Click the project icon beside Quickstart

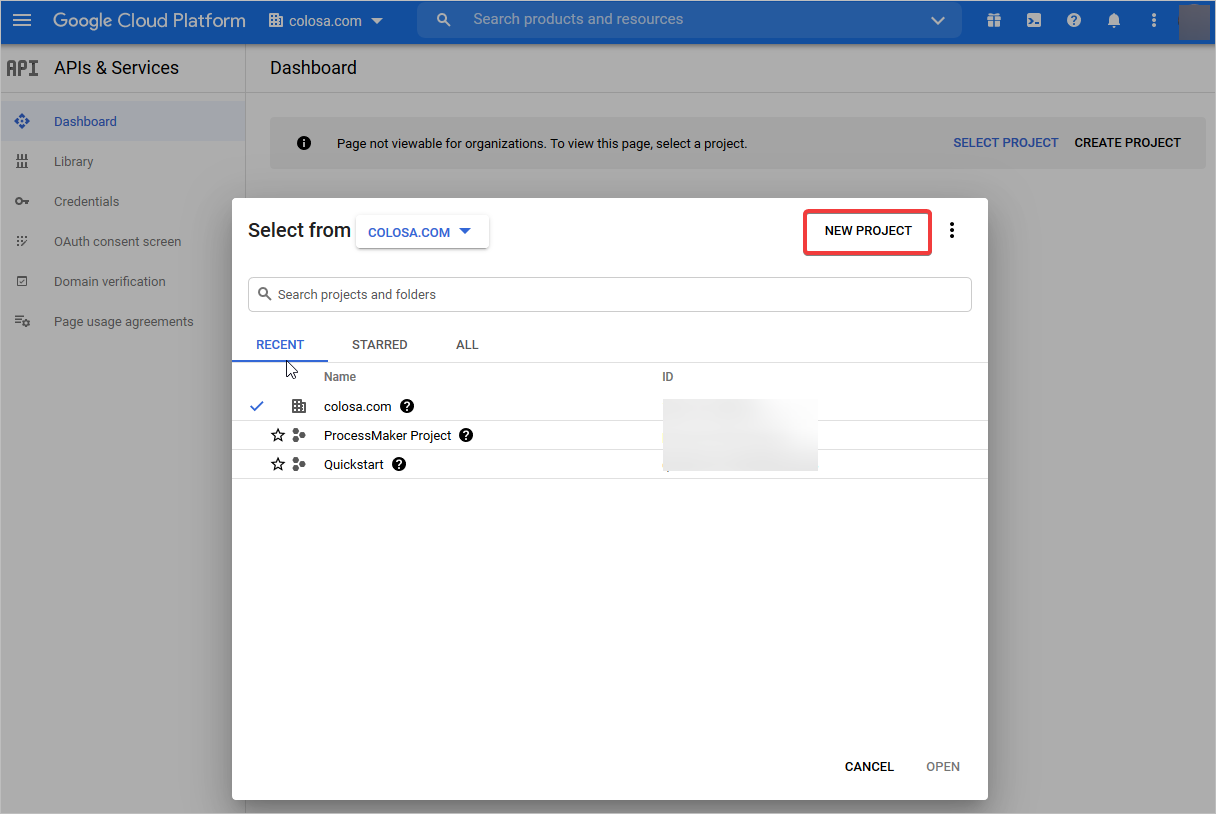point(299,464)
